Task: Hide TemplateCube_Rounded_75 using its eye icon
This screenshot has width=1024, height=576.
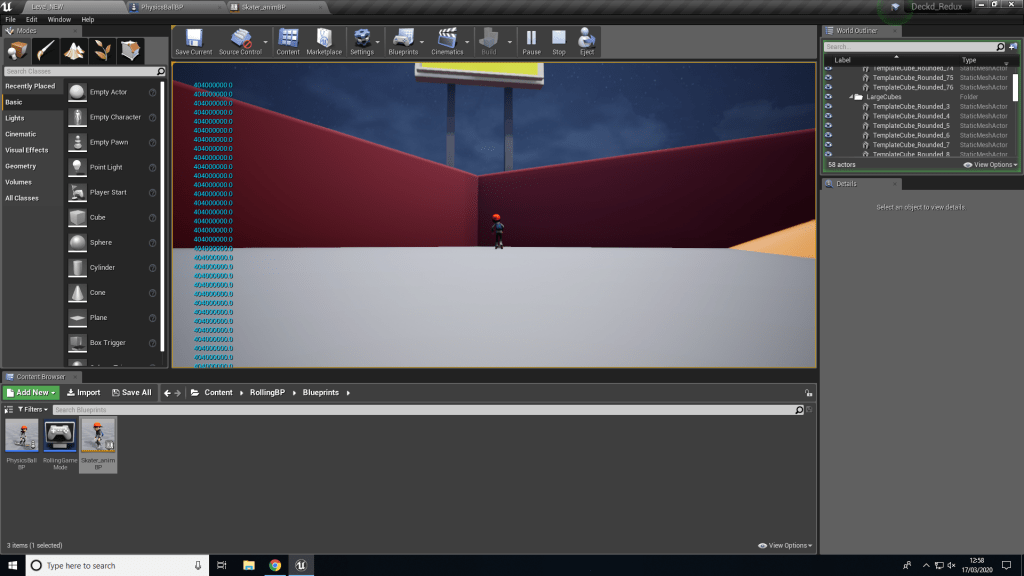Action: 828,78
